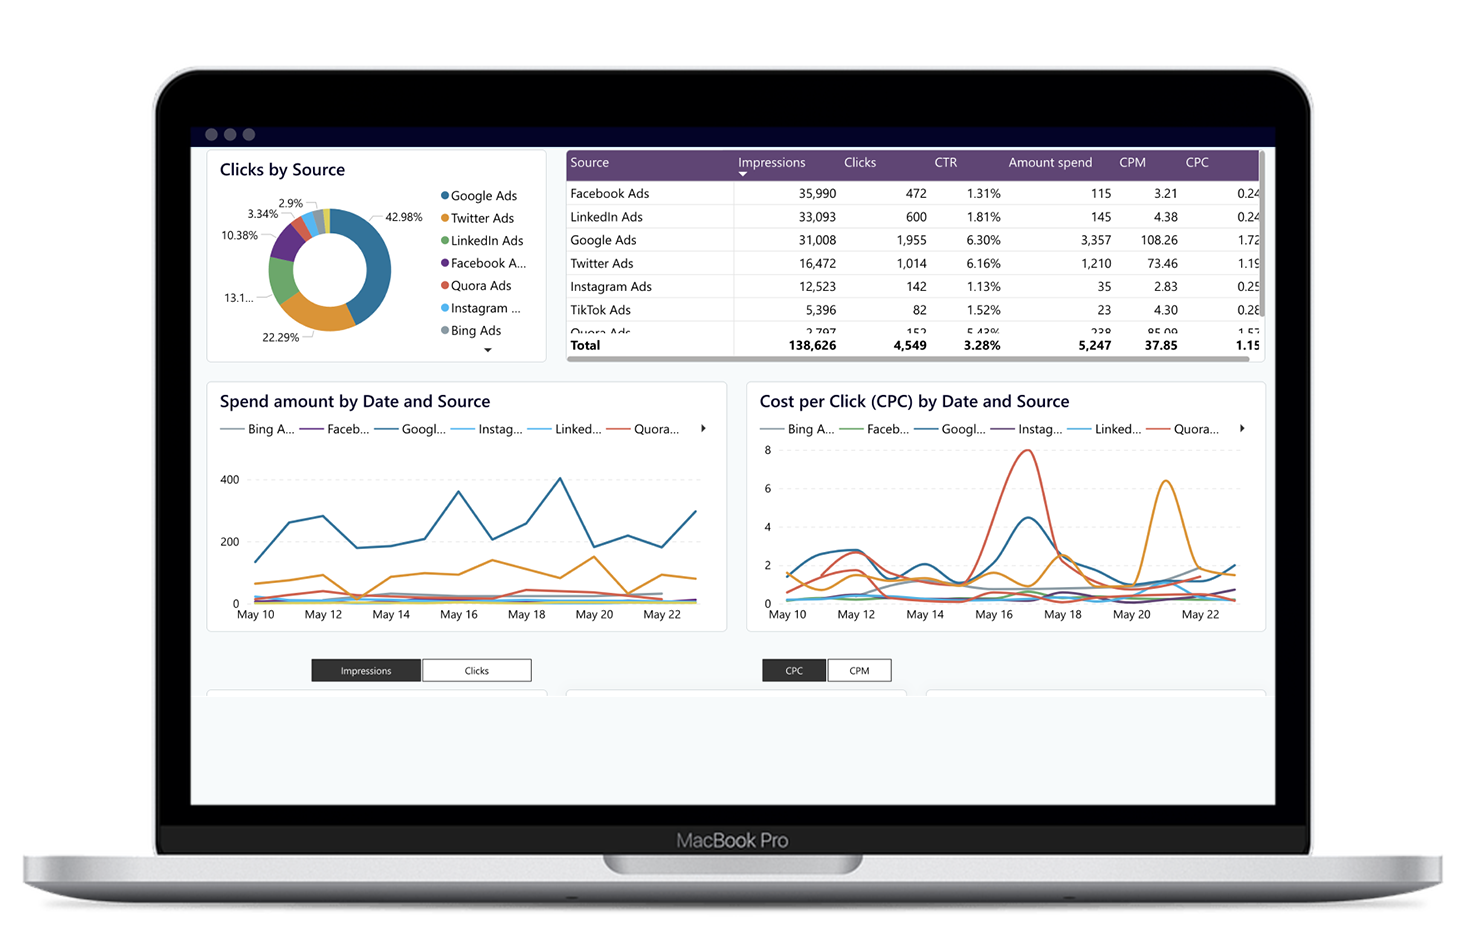
Task: Select the Twitter Ads table row label
Action: pyautogui.click(x=601, y=263)
